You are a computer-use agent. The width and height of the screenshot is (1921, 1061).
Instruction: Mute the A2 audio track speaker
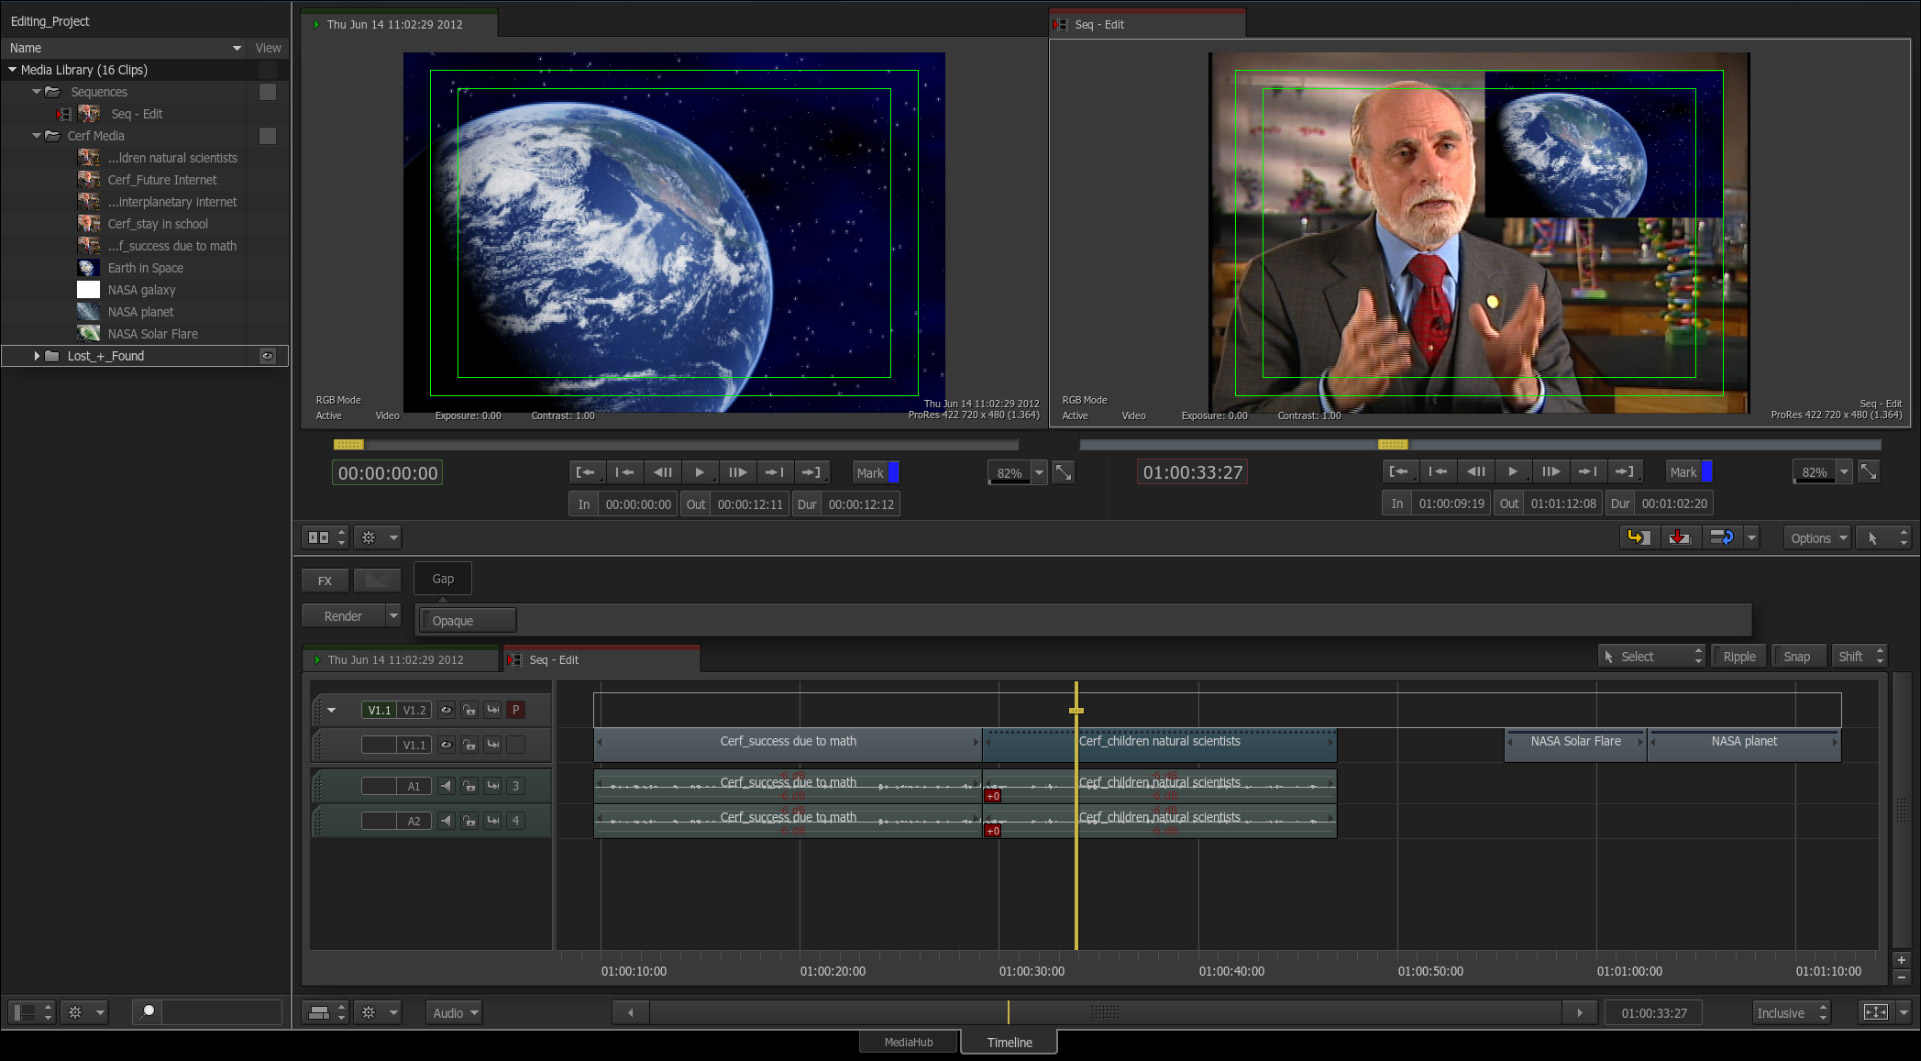coord(446,821)
